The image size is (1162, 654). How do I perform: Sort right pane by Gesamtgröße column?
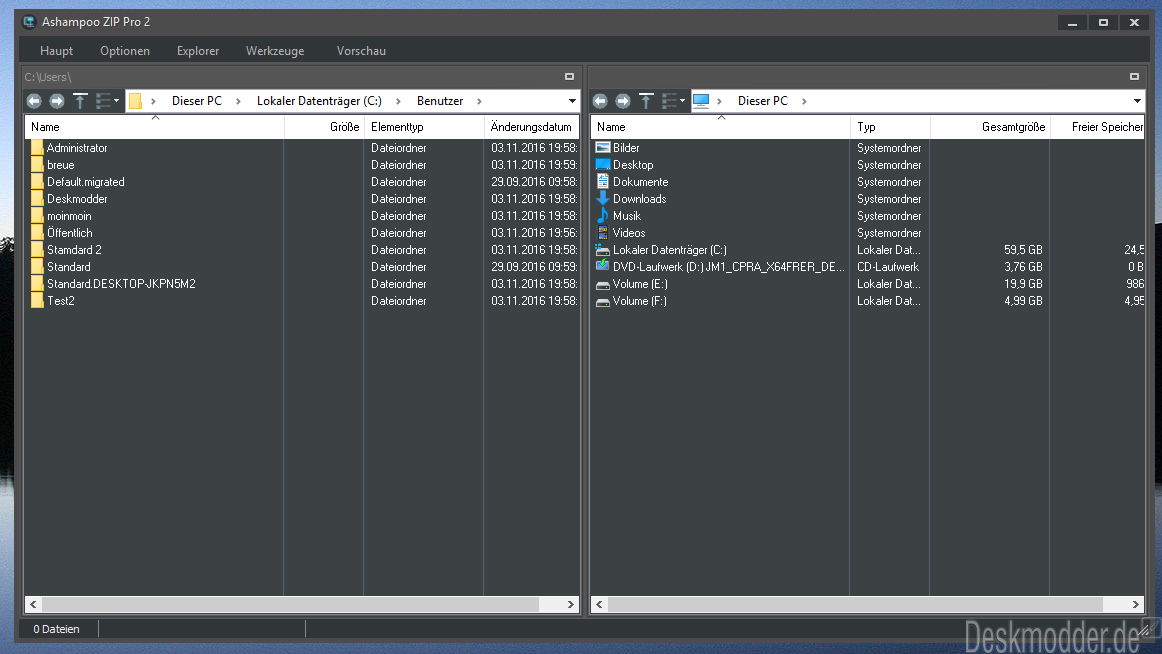click(x=990, y=127)
